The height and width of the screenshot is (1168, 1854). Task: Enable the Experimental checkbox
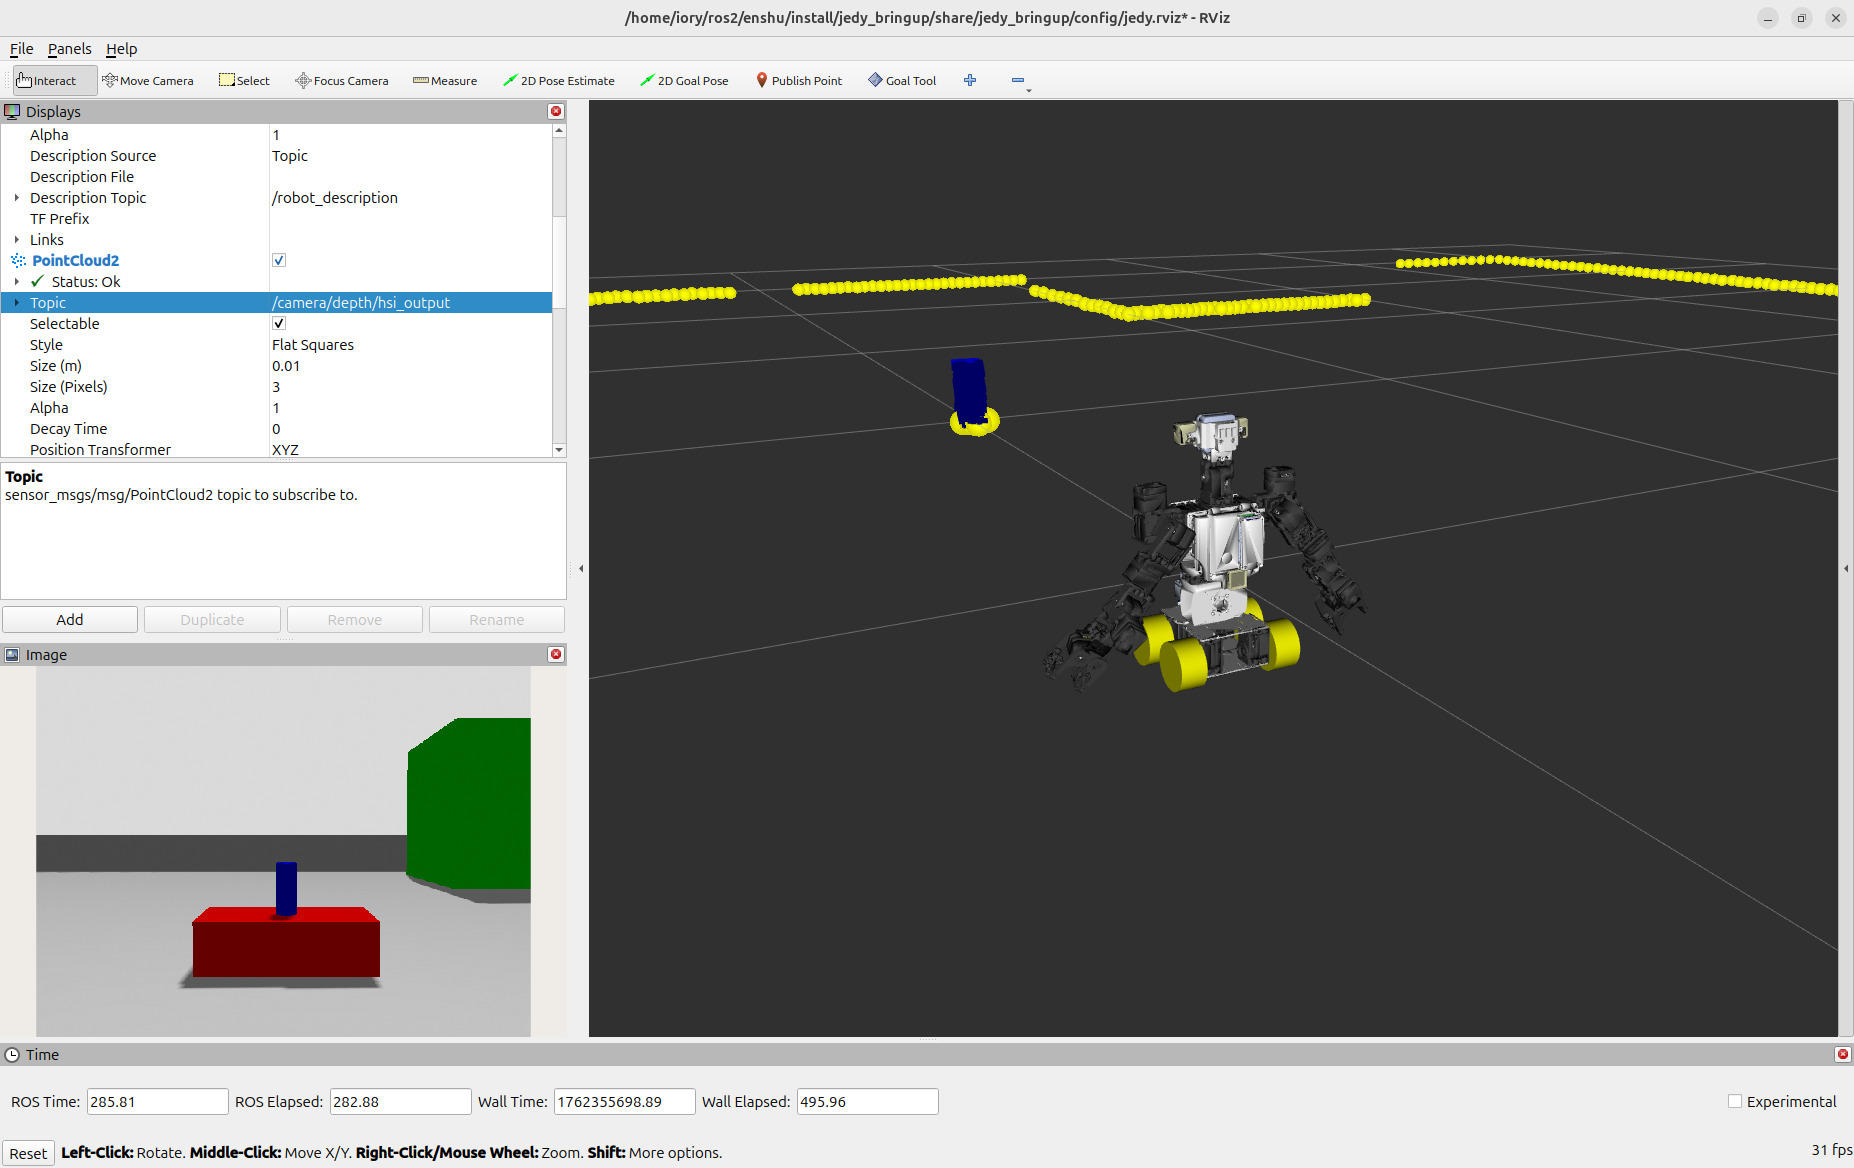point(1735,1101)
